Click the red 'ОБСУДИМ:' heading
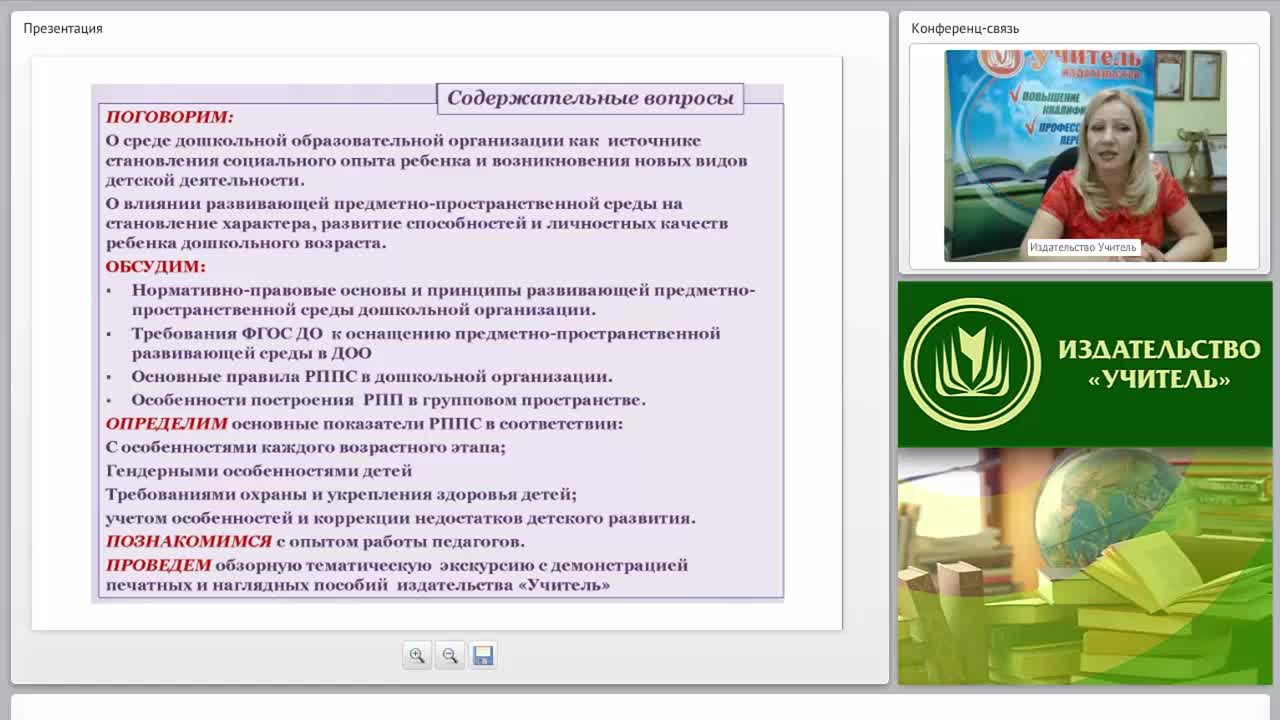1280x720 pixels. click(156, 267)
